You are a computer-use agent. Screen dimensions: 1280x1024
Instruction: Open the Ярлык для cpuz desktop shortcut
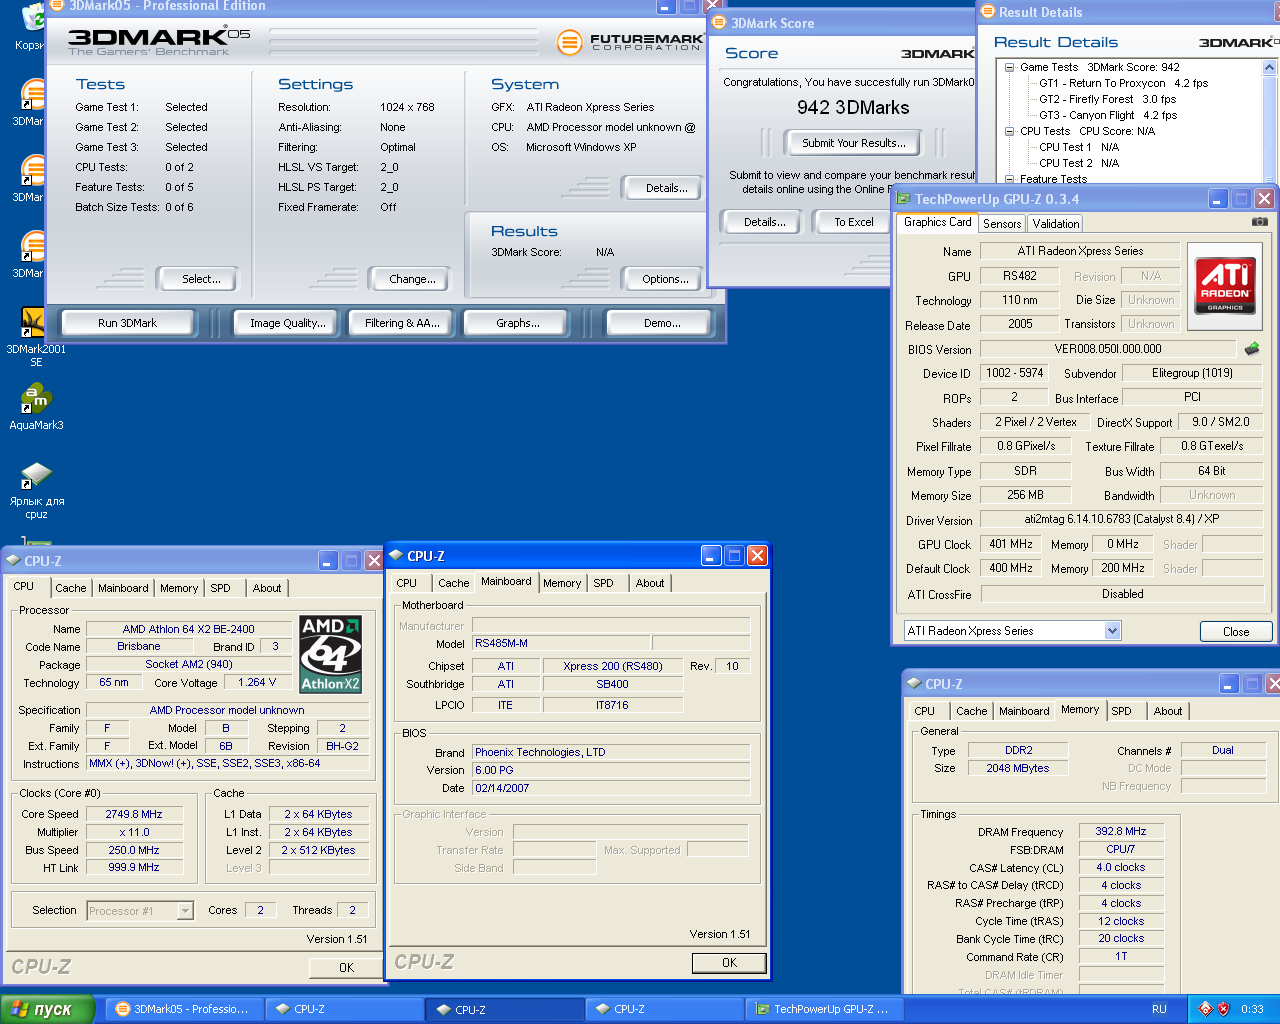tap(36, 490)
